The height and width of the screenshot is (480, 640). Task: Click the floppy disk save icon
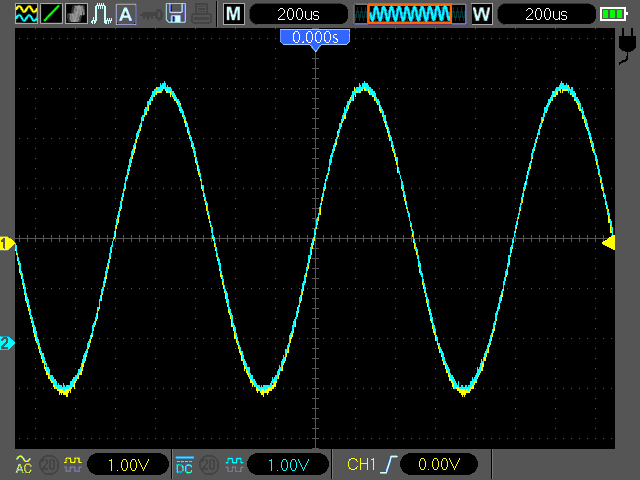[x=176, y=14]
